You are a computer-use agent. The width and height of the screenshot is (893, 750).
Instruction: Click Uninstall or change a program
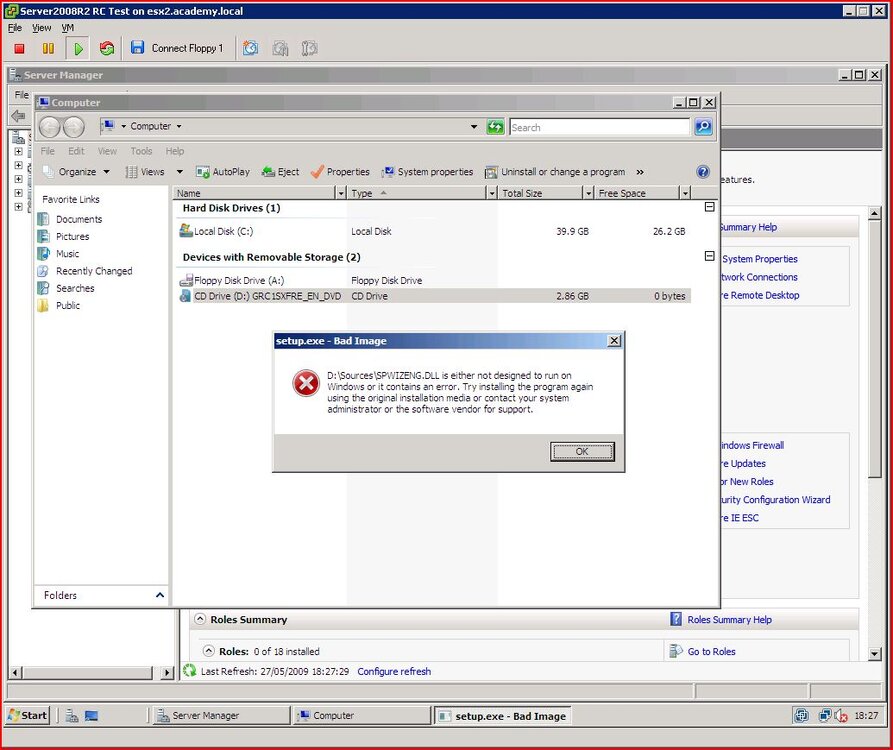[555, 172]
